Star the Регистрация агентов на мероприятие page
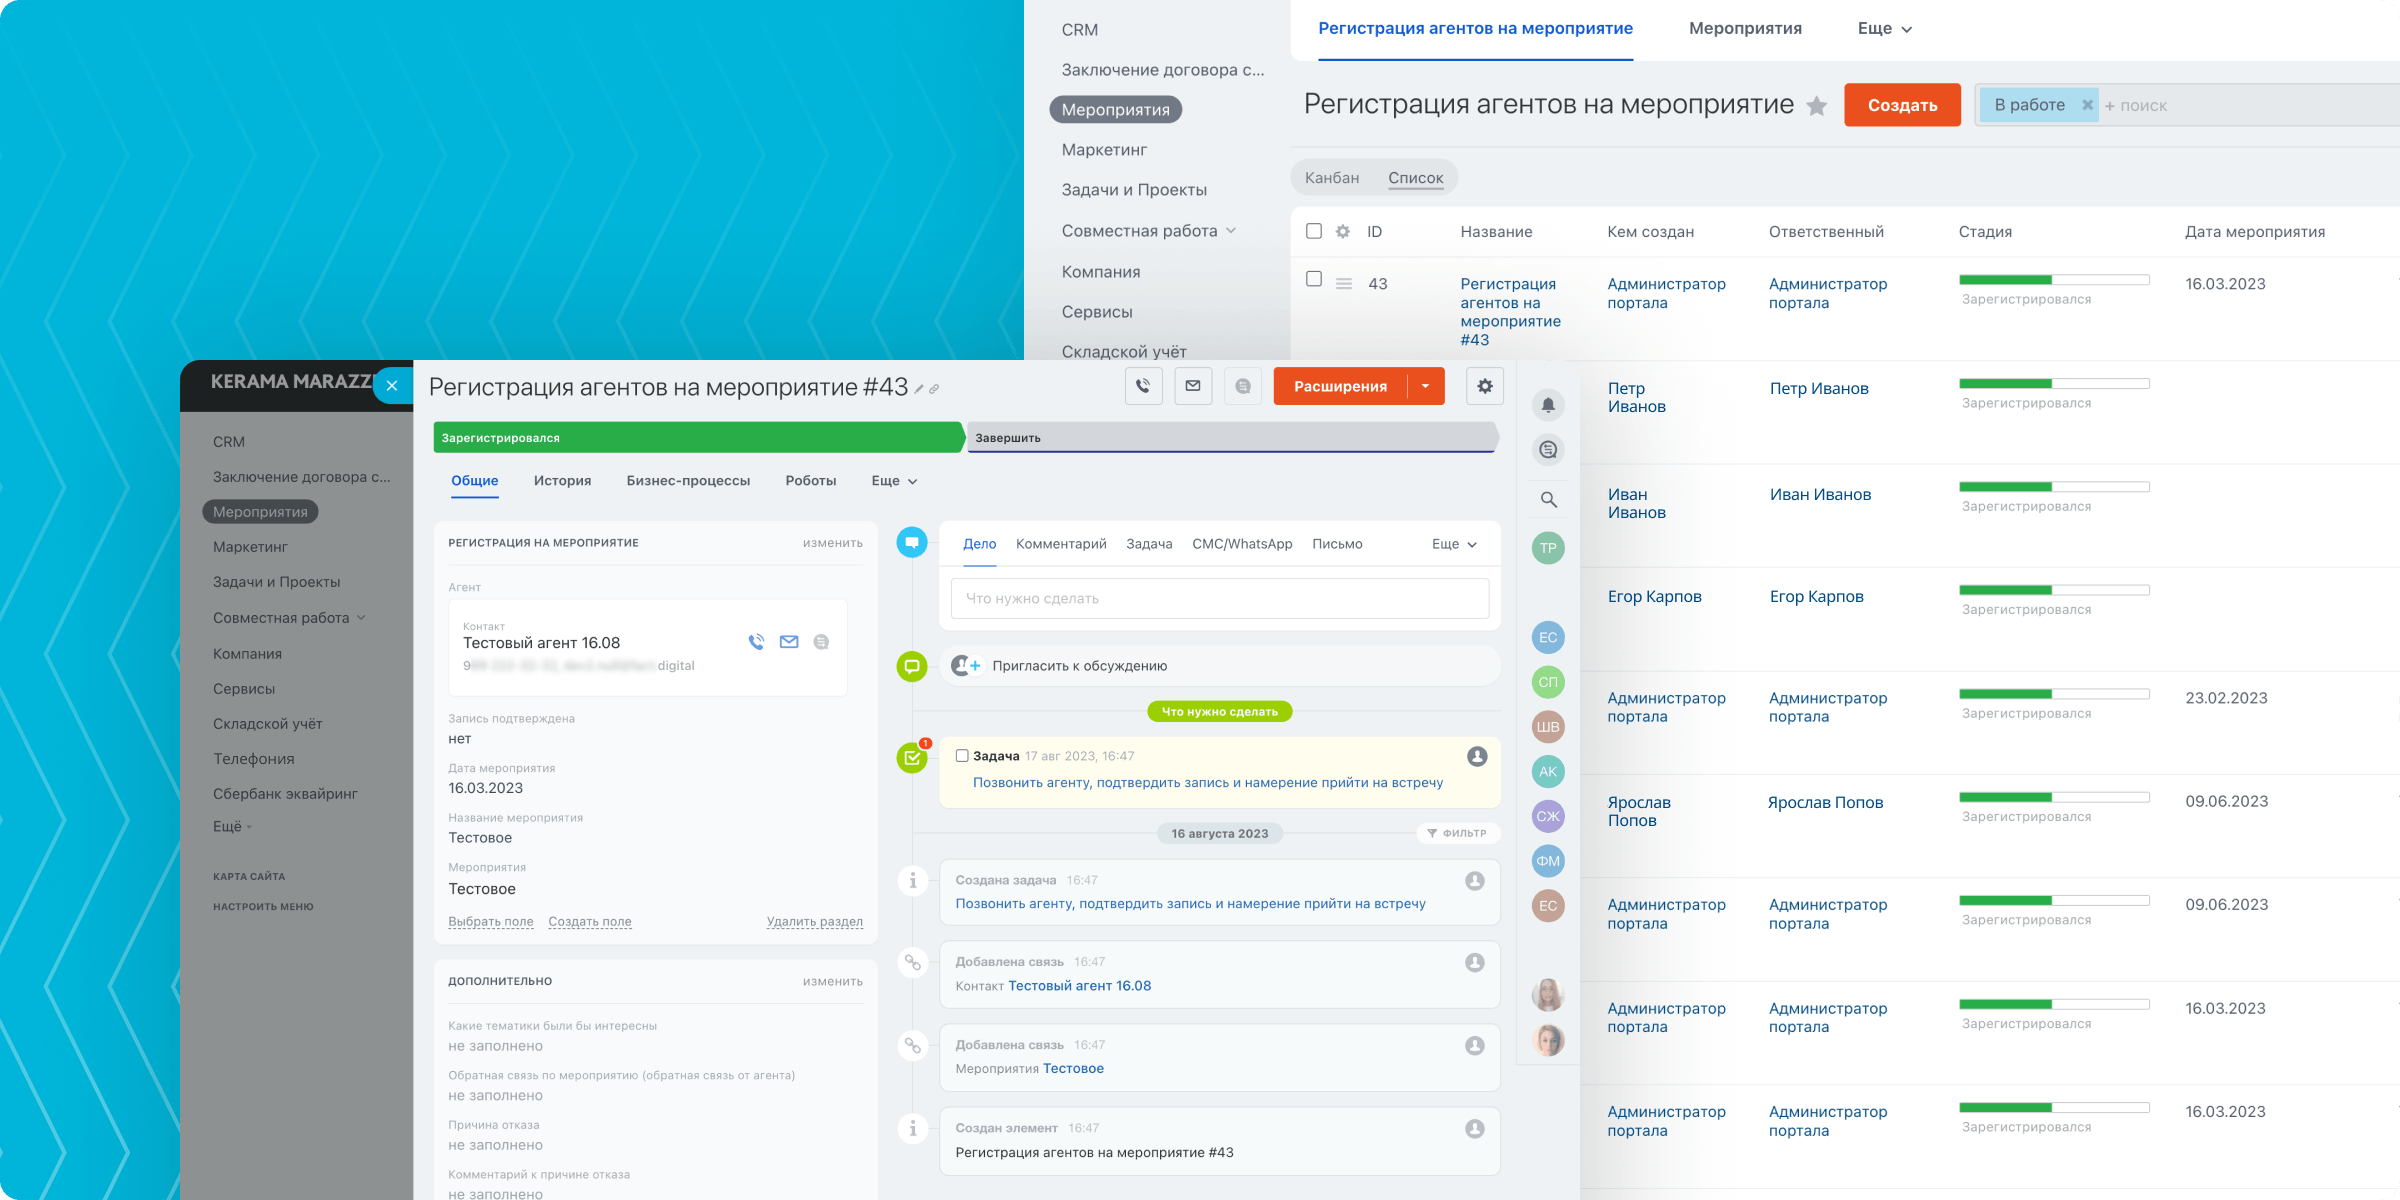The image size is (2400, 1200). 1817,106
